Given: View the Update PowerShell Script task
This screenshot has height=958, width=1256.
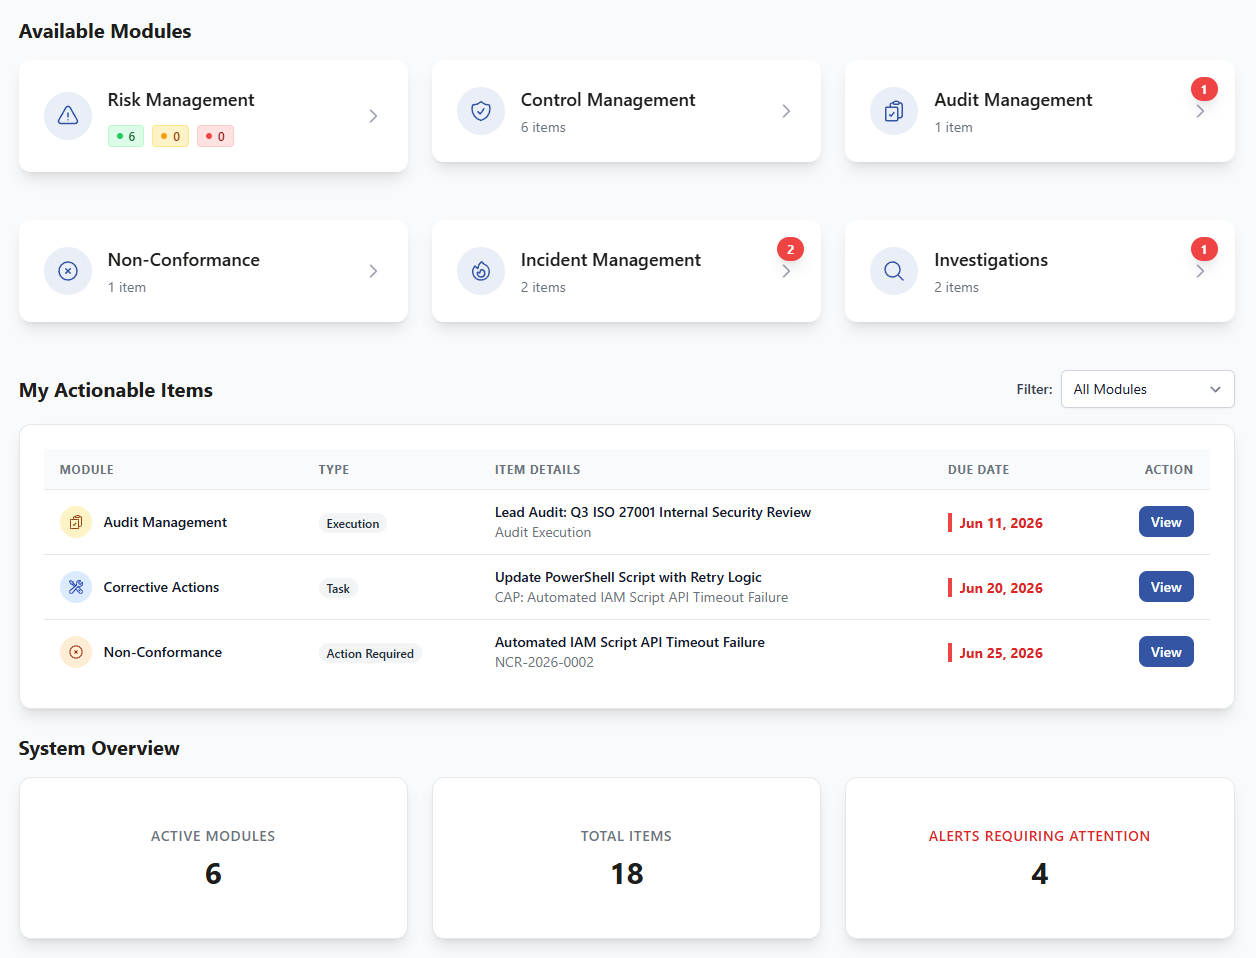Looking at the screenshot, I should (x=1166, y=587).
